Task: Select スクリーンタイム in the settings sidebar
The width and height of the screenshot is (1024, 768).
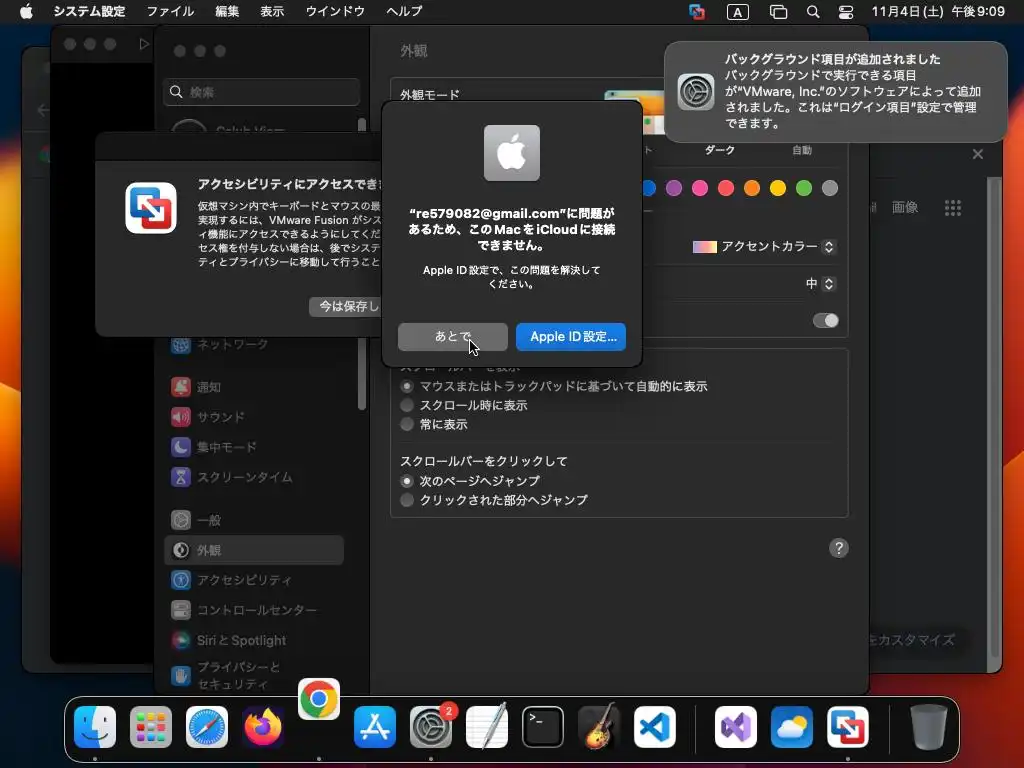Action: (x=254, y=477)
